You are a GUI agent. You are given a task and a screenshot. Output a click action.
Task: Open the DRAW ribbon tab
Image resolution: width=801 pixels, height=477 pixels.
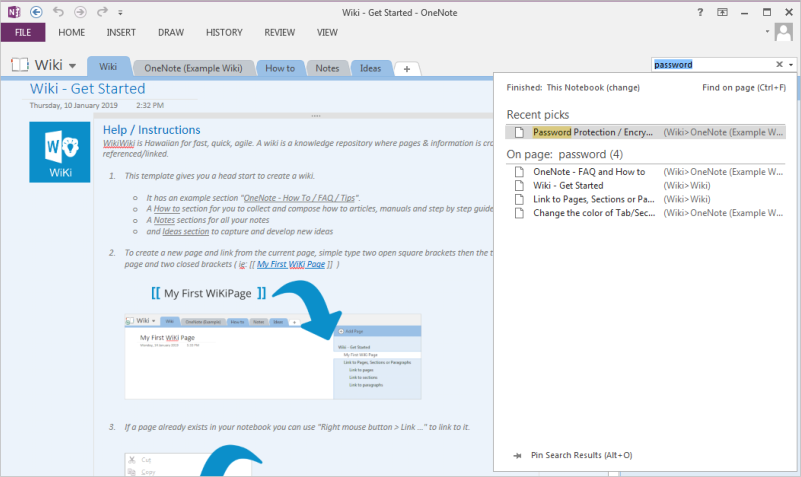[171, 32]
